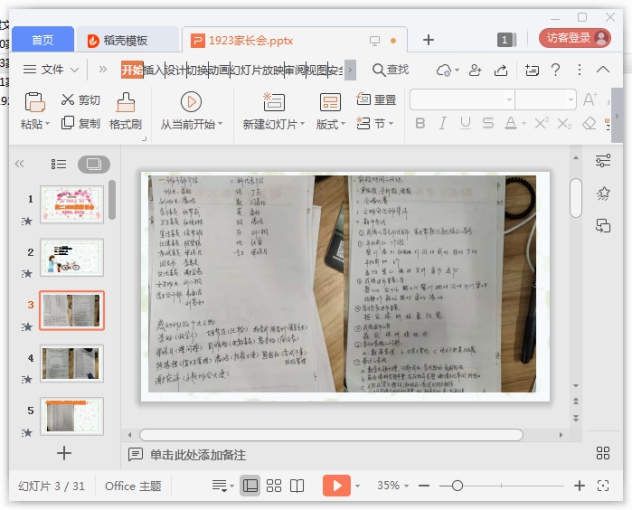Start slideshow from current slide (从当前开始)
The width and height of the screenshot is (632, 510).
click(191, 102)
